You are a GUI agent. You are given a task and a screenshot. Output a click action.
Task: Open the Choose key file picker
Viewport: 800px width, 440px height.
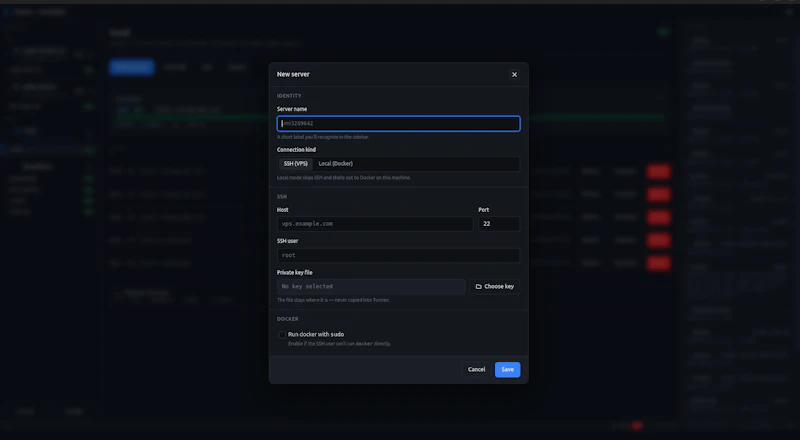(495, 286)
